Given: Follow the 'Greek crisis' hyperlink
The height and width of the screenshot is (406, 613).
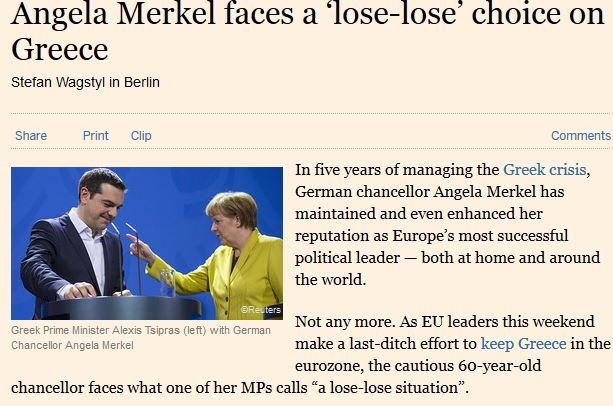Looking at the screenshot, I should pyautogui.click(x=545, y=170).
